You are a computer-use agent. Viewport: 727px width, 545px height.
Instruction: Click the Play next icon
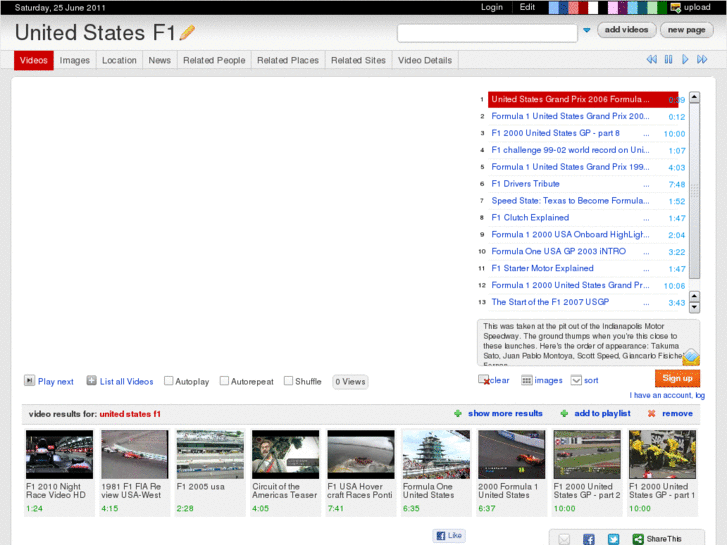click(x=29, y=381)
